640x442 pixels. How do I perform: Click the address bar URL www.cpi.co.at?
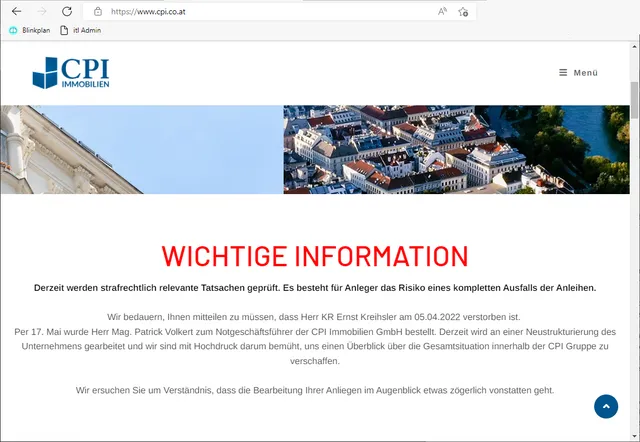[148, 12]
